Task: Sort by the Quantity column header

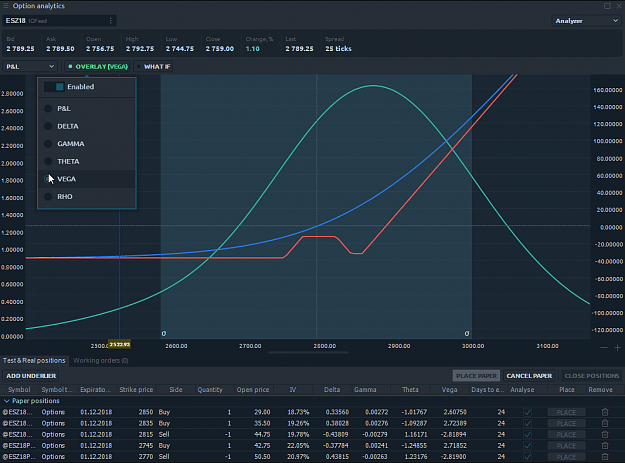Action: click(210, 390)
